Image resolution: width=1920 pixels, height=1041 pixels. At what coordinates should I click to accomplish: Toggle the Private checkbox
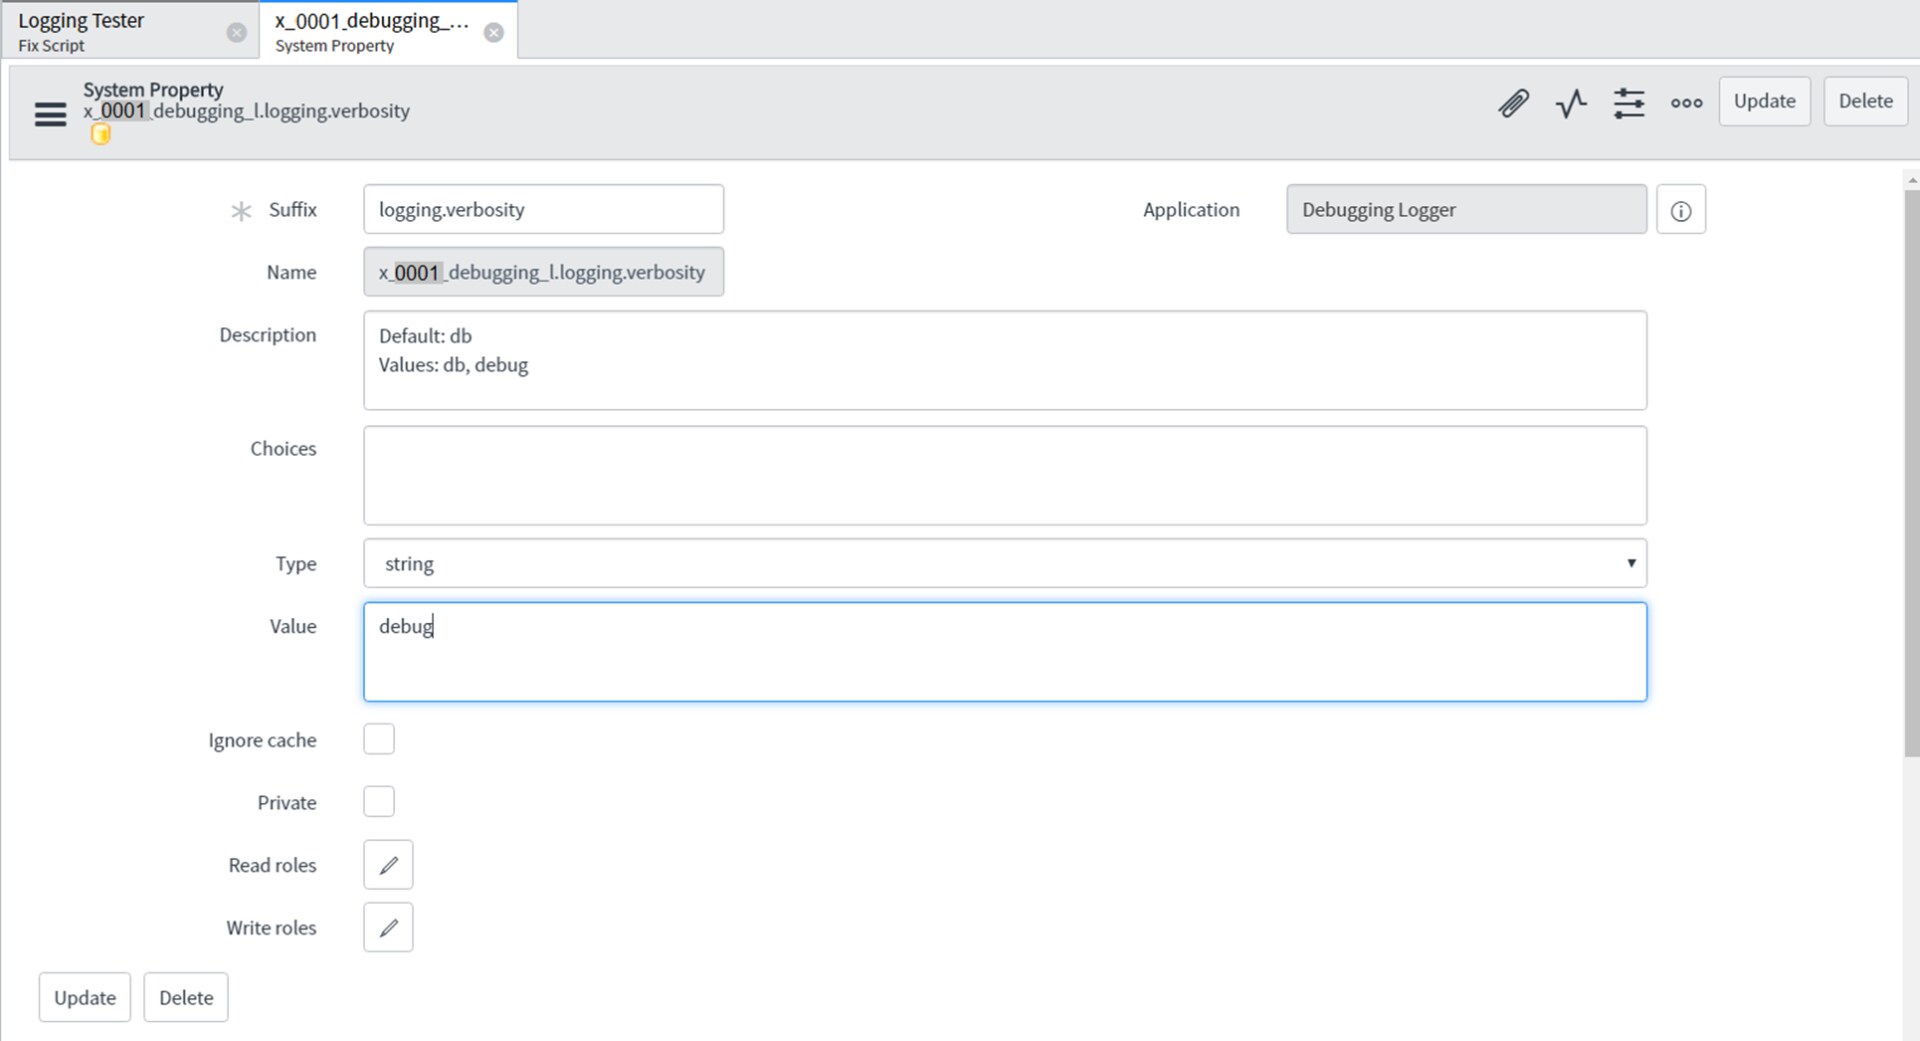379,802
